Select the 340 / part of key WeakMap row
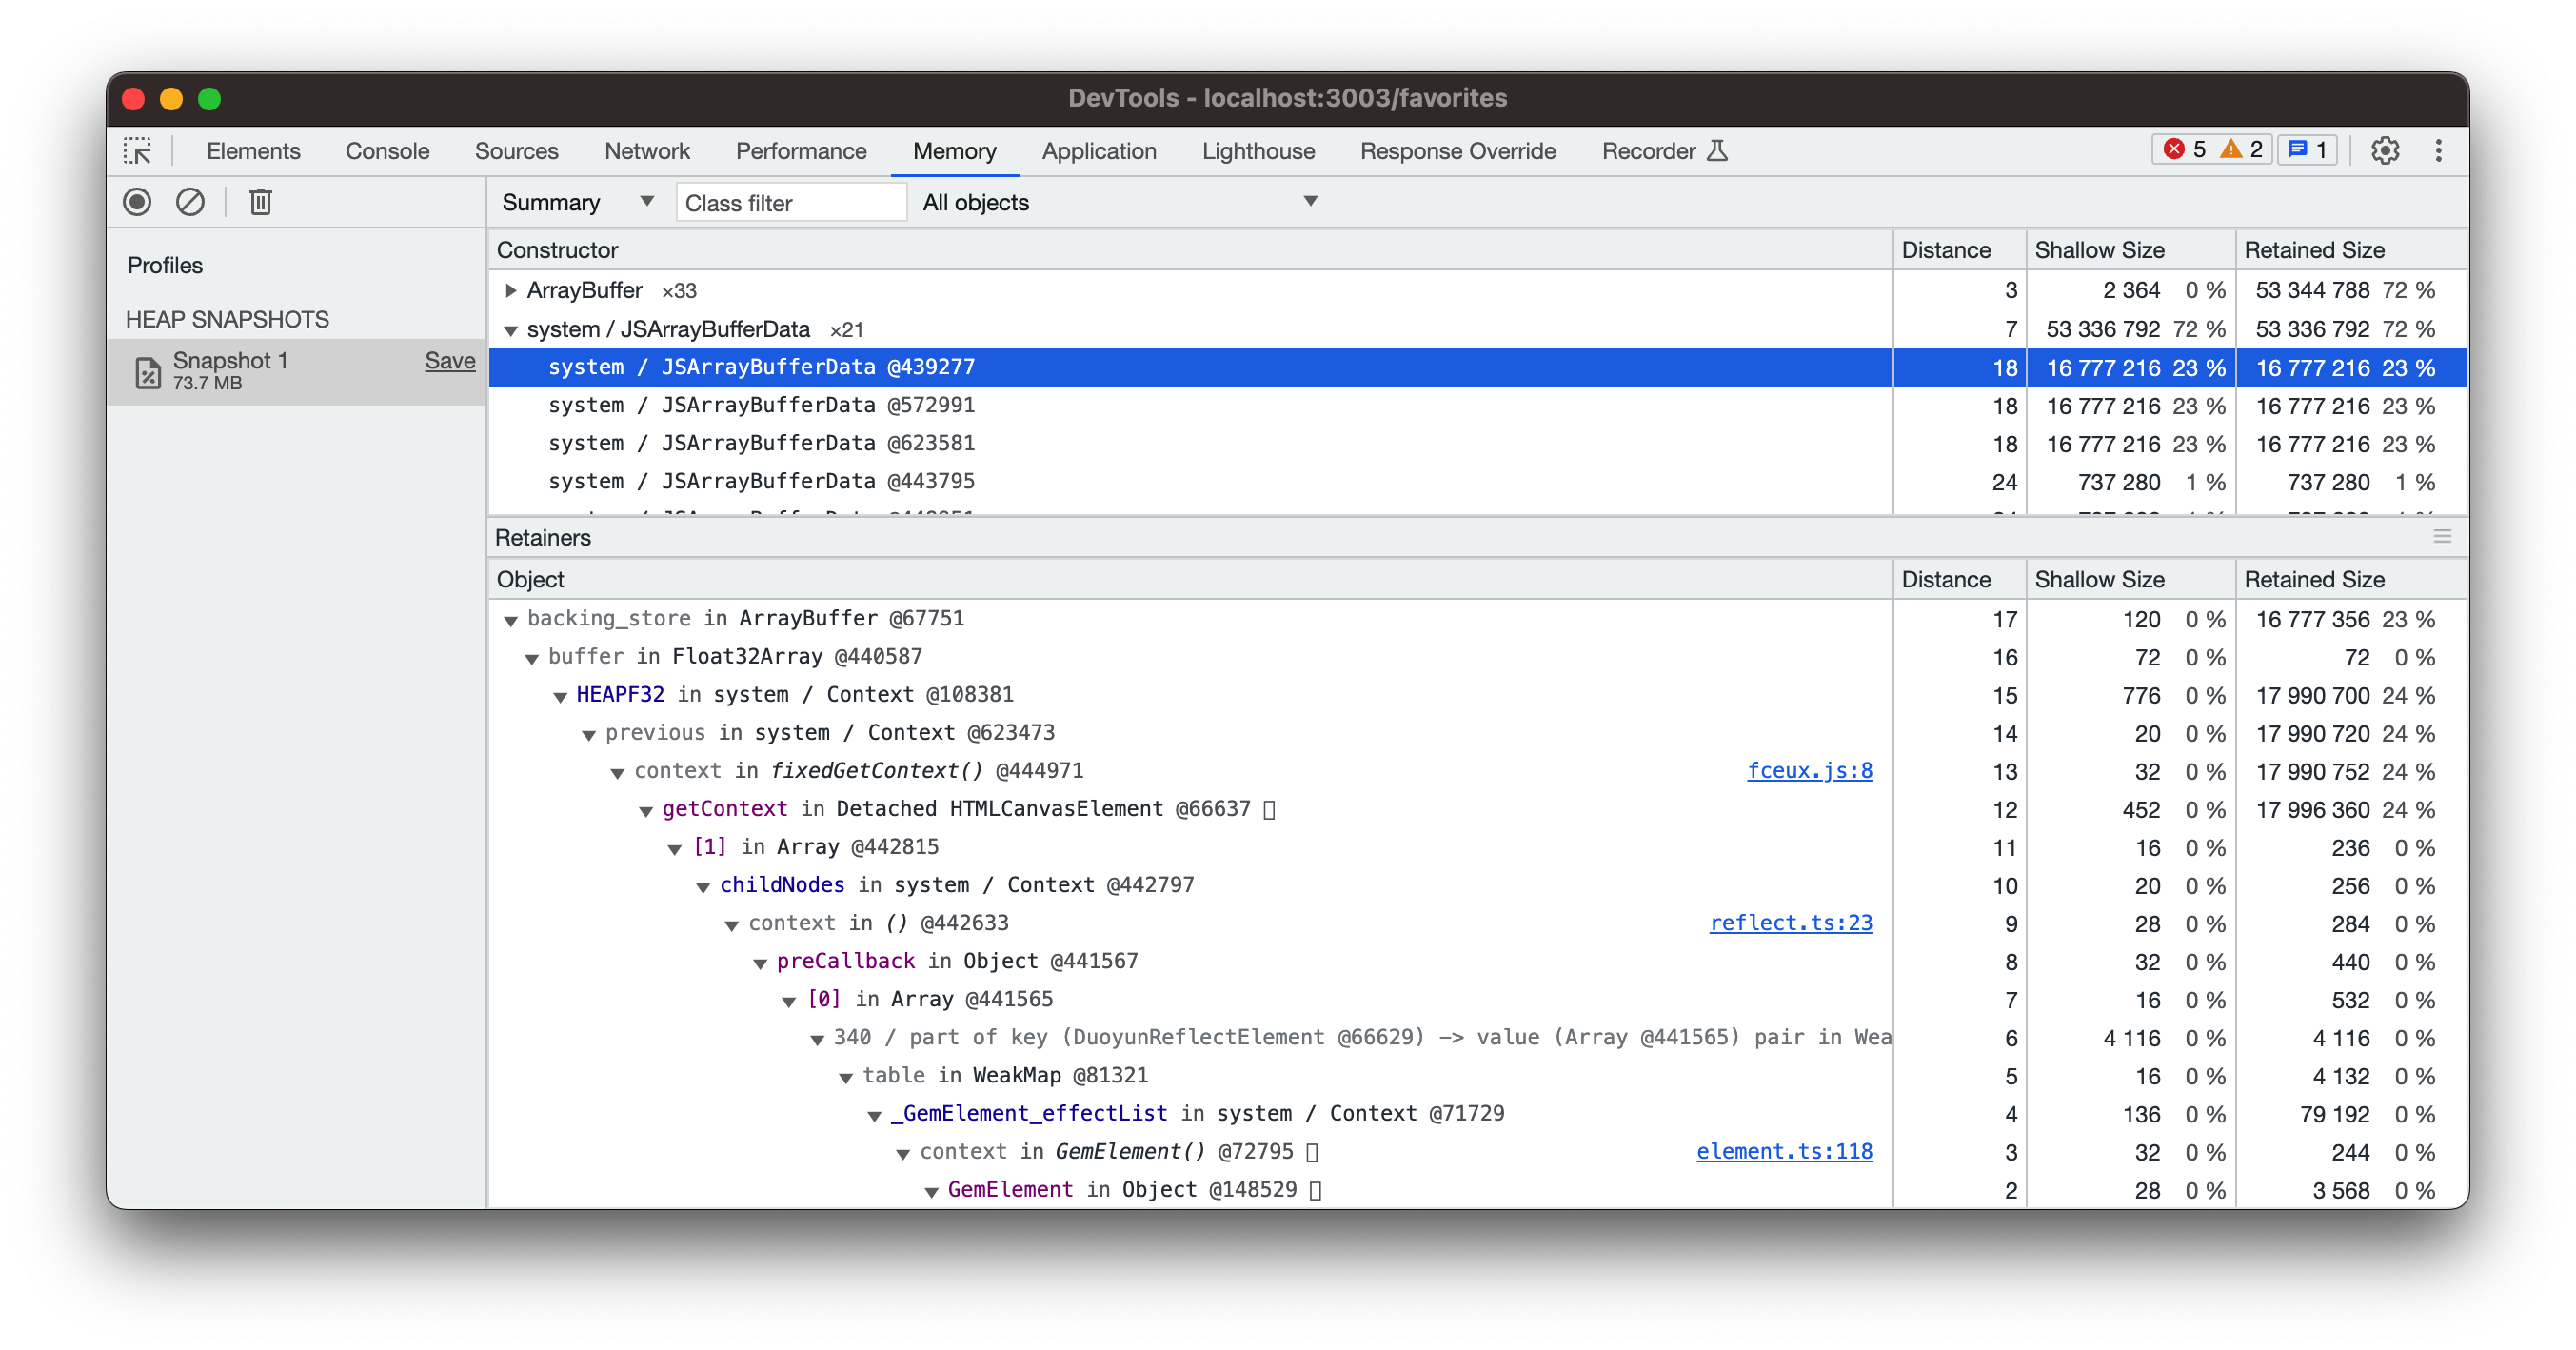Image resolution: width=2576 pixels, height=1350 pixels. pyautogui.click(x=1478, y=1037)
